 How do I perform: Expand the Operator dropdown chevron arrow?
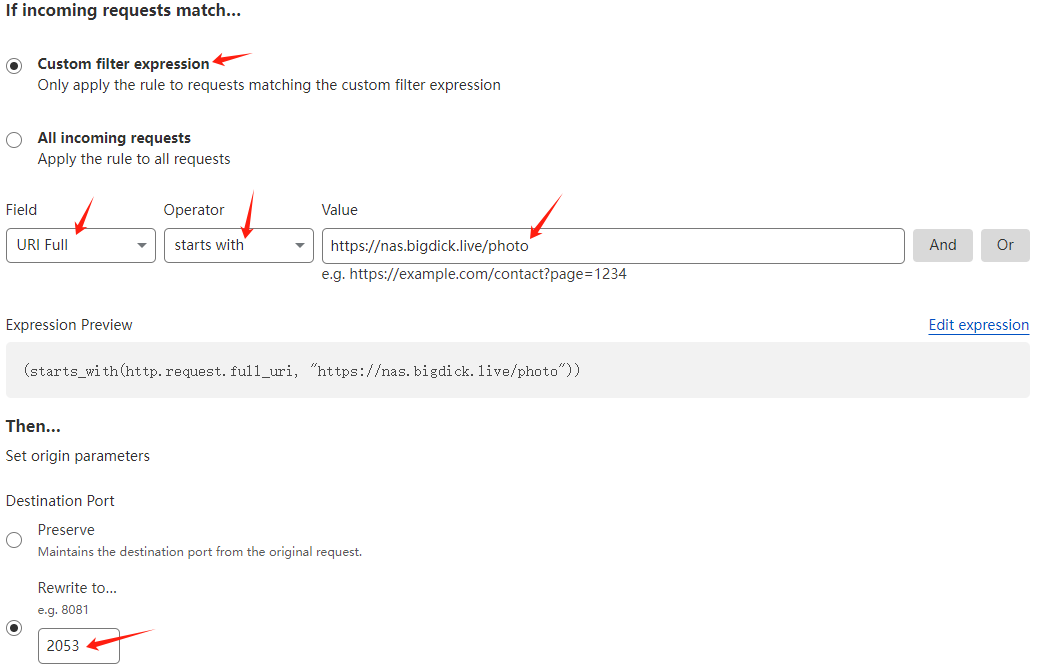click(x=299, y=245)
